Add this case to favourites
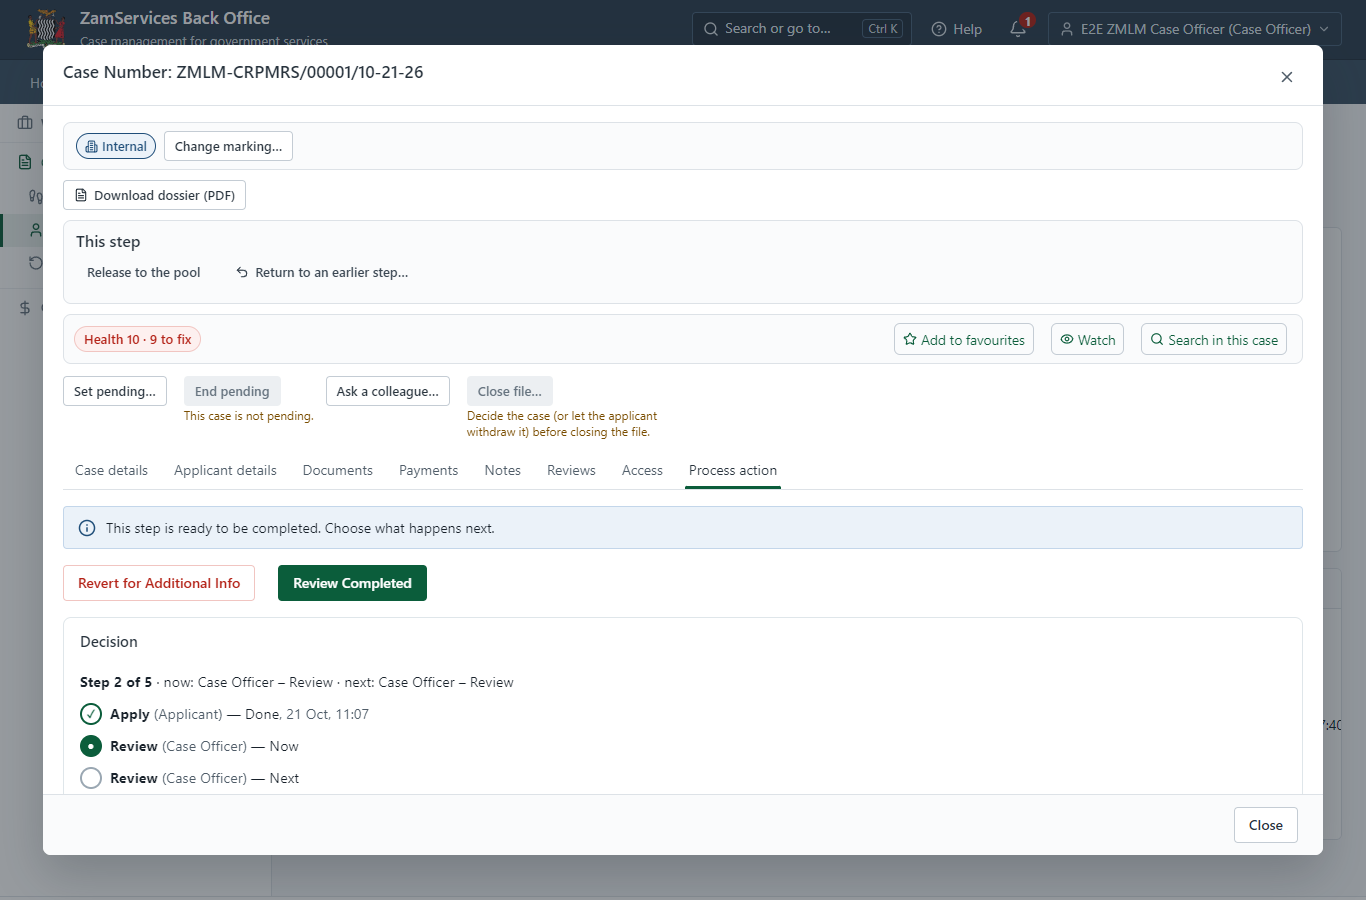This screenshot has width=1366, height=900. [964, 339]
